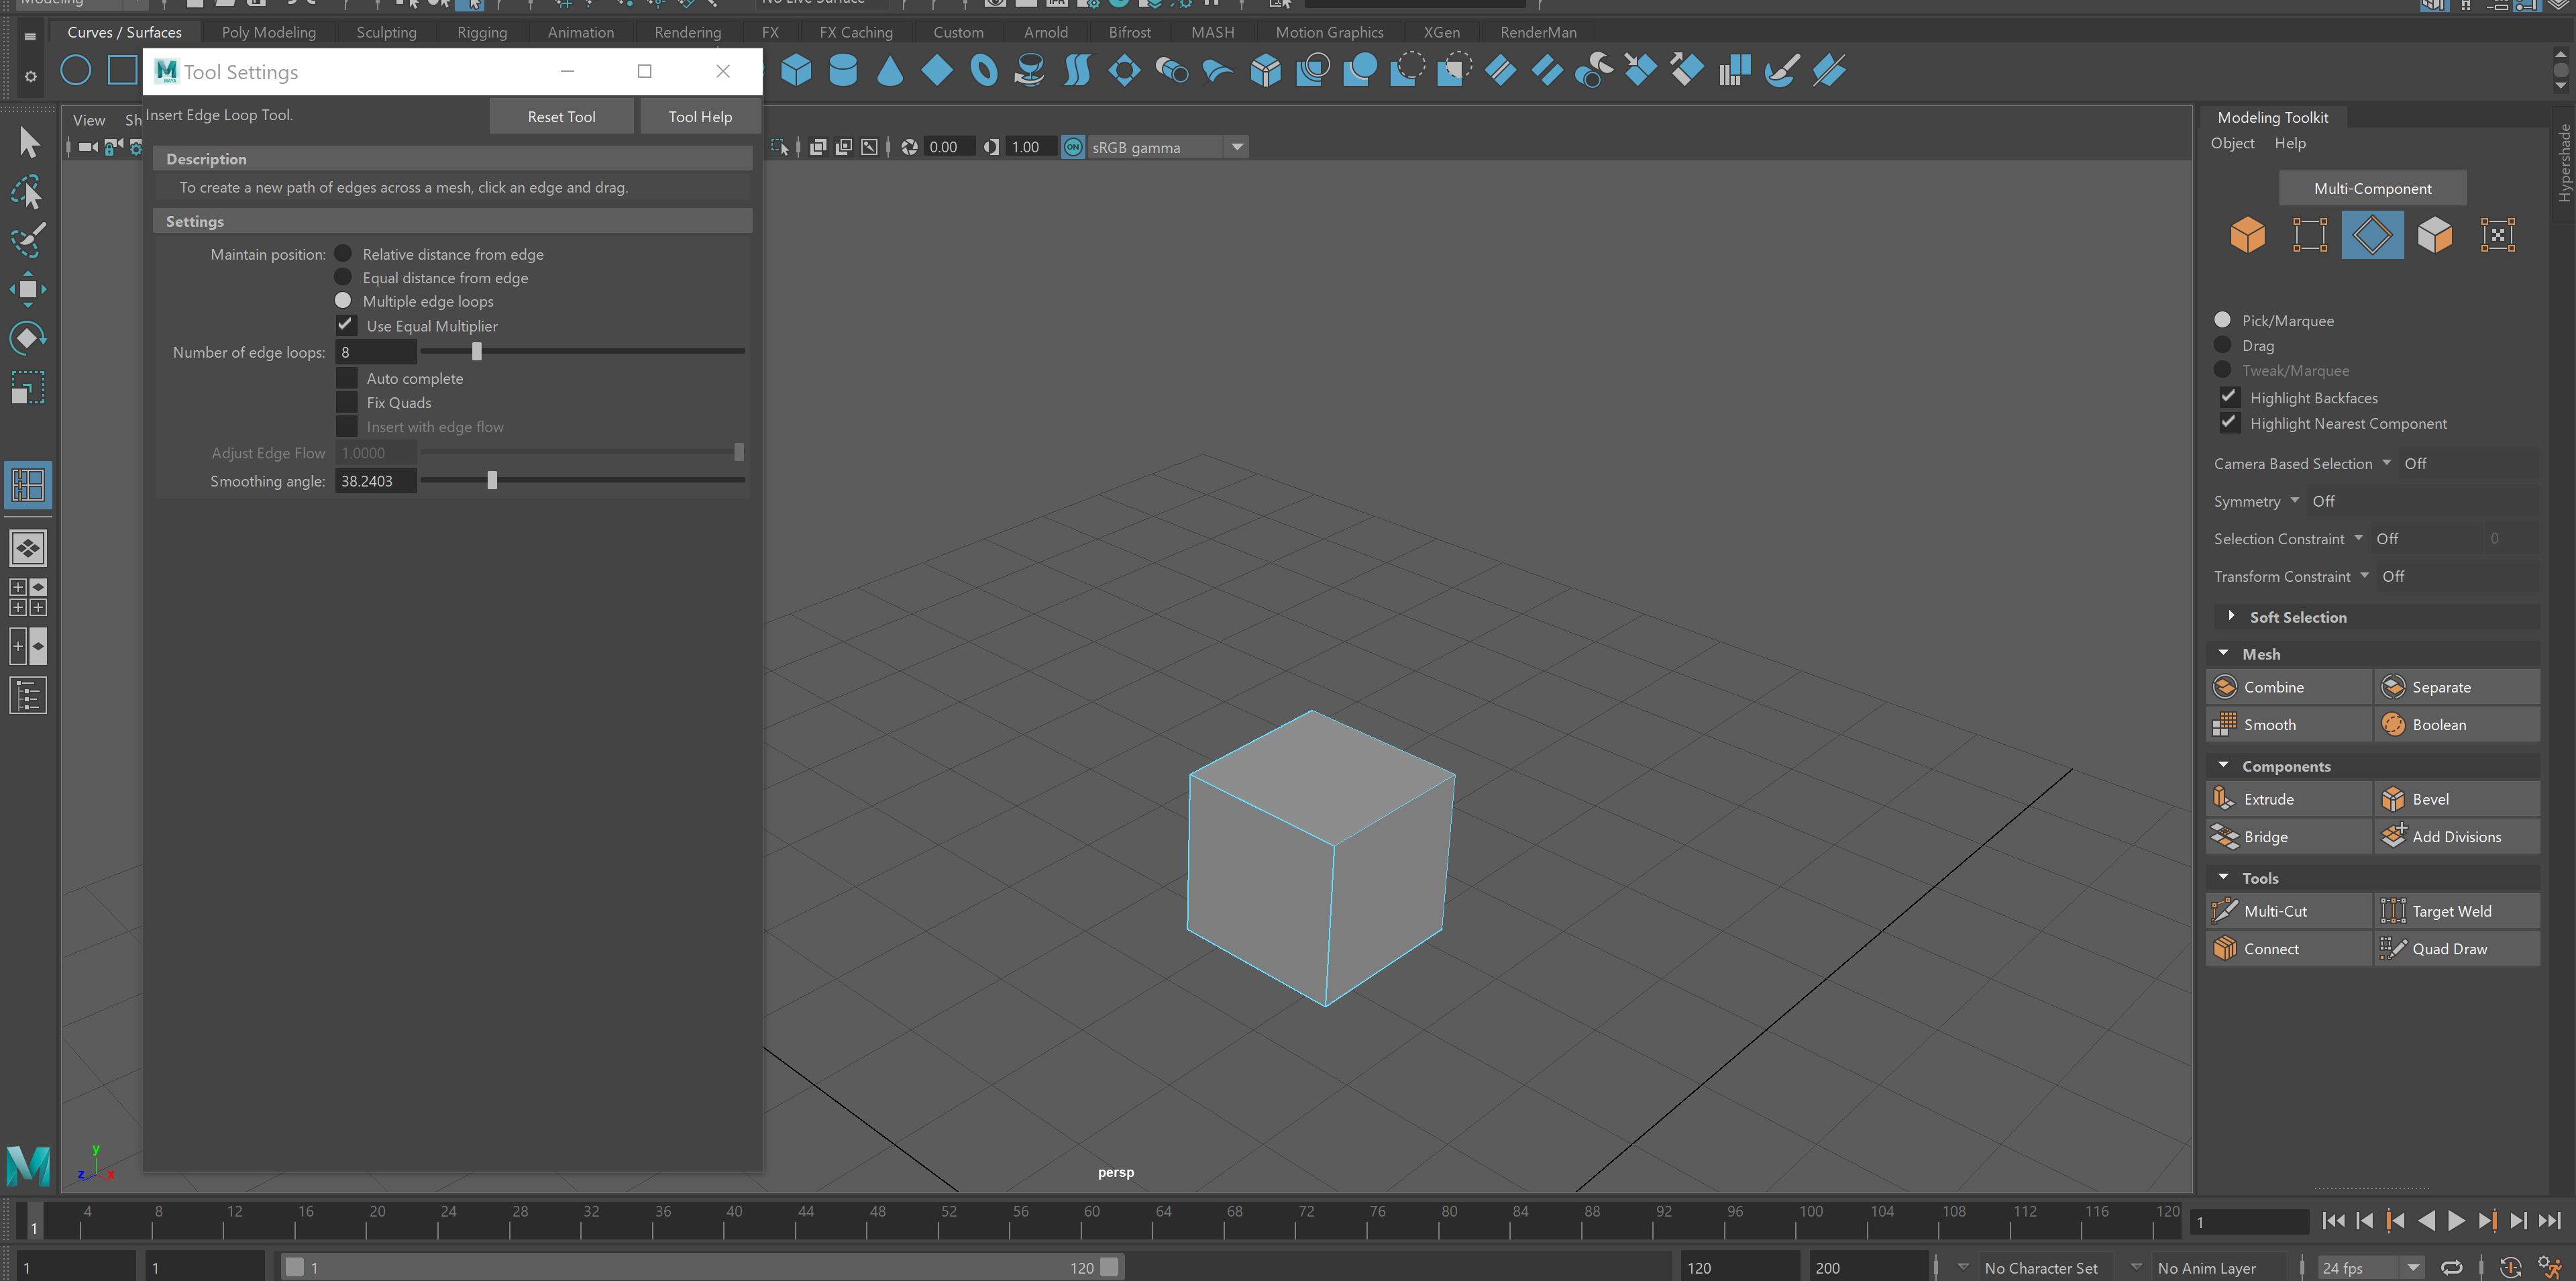Create a polygon torus from the shelf
2576x1281 pixels.
coord(984,70)
